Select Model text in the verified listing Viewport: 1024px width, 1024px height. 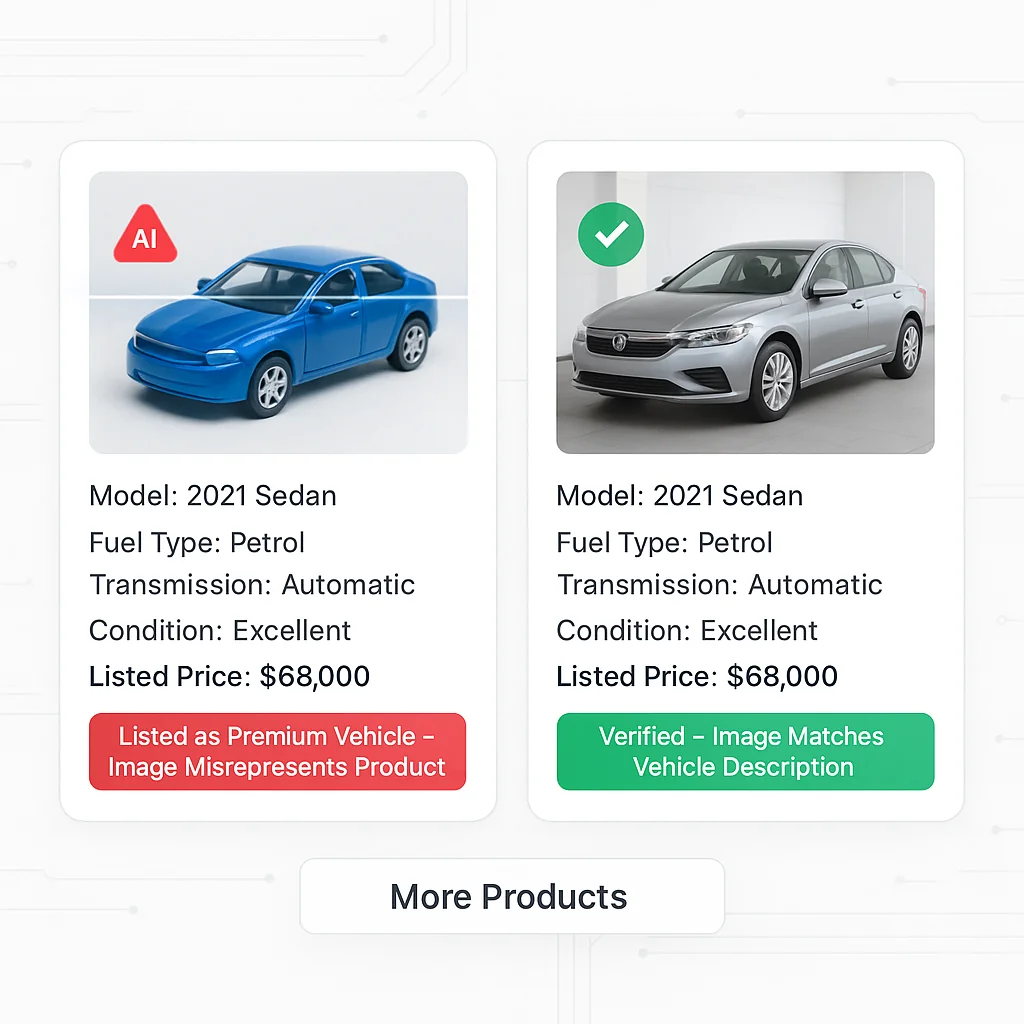[x=680, y=496]
